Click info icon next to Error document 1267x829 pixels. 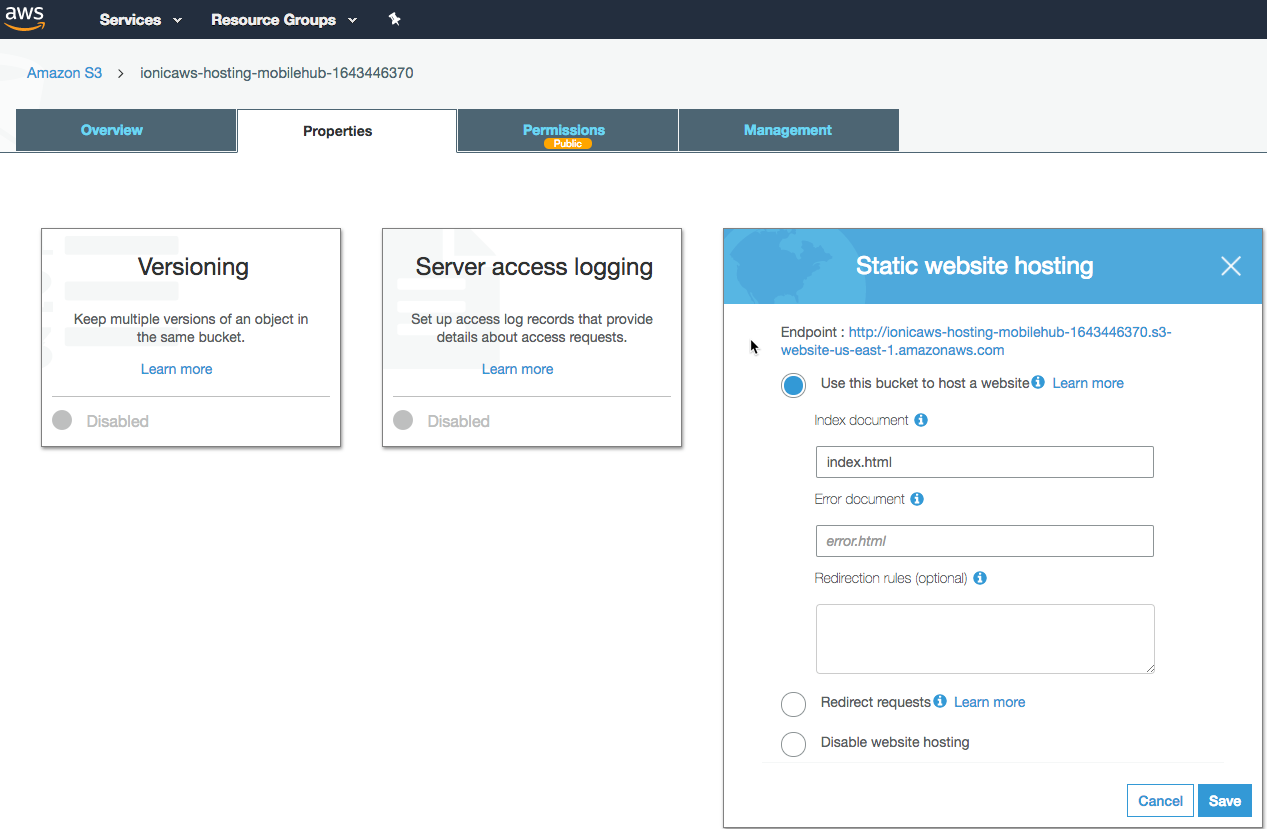(917, 499)
